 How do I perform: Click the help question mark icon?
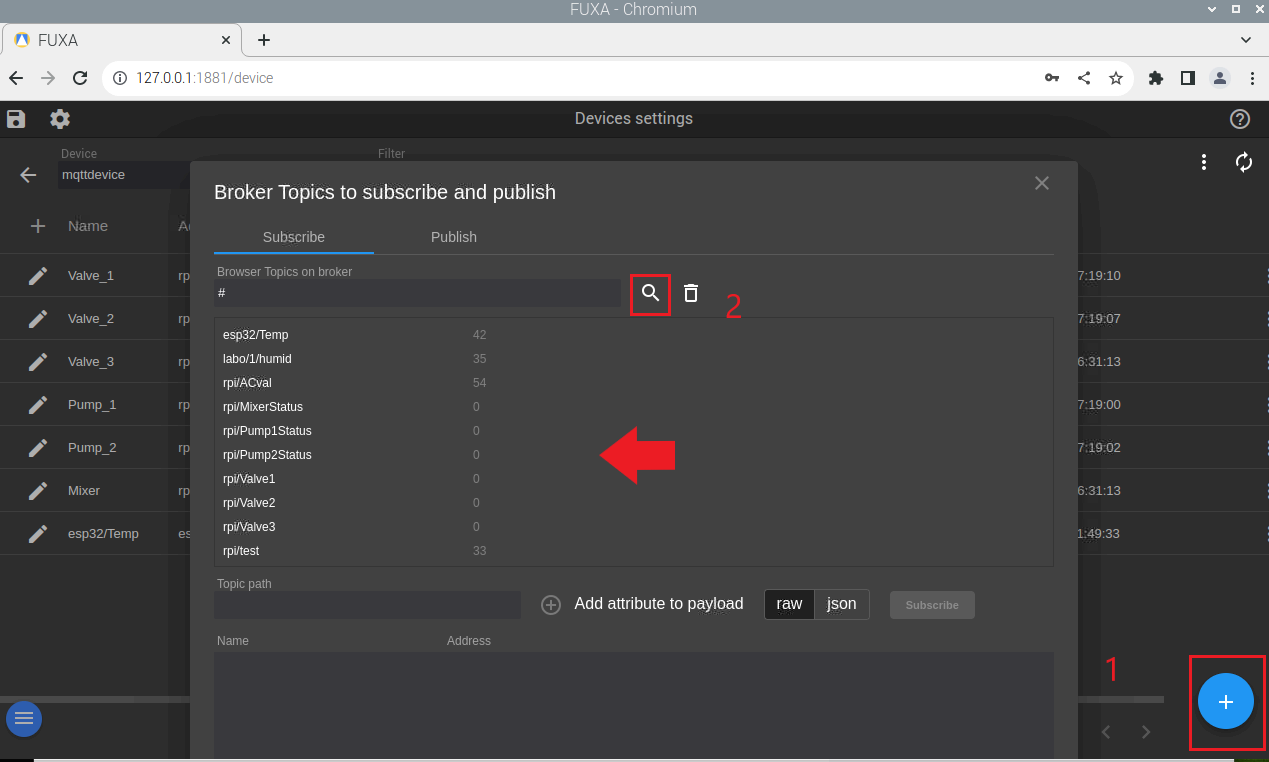coord(1239,119)
